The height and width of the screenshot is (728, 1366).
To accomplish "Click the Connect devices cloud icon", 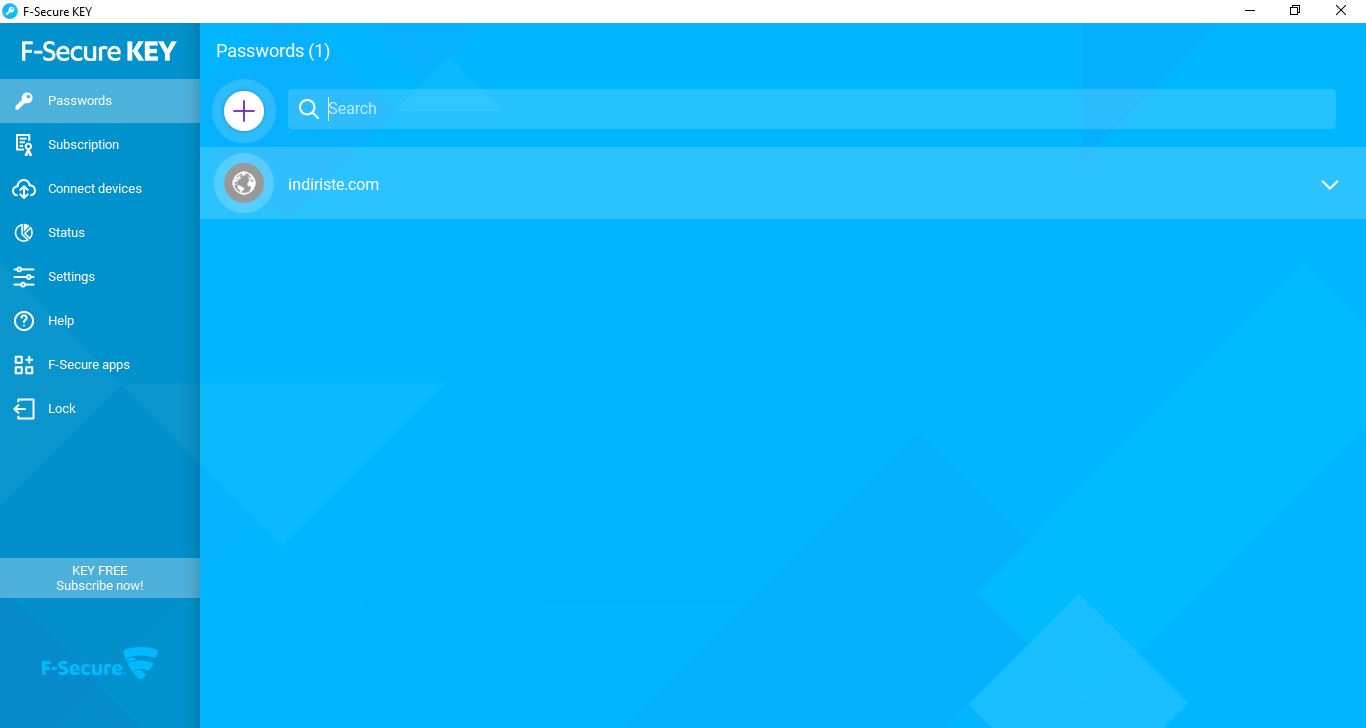I will pos(24,189).
